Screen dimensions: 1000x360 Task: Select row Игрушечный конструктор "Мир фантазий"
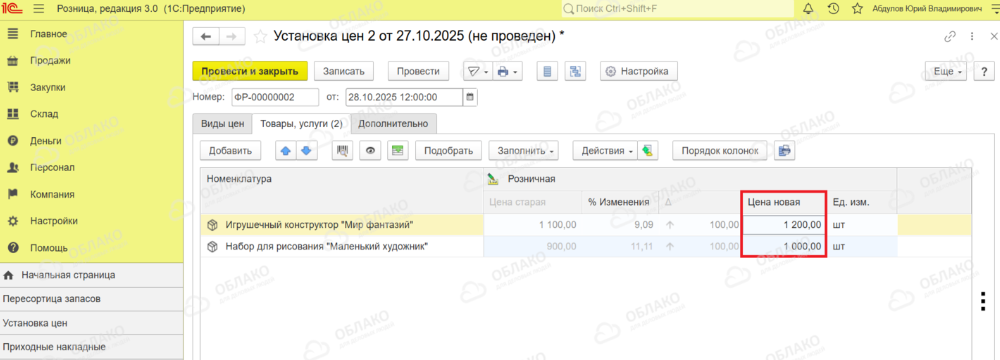(342, 225)
